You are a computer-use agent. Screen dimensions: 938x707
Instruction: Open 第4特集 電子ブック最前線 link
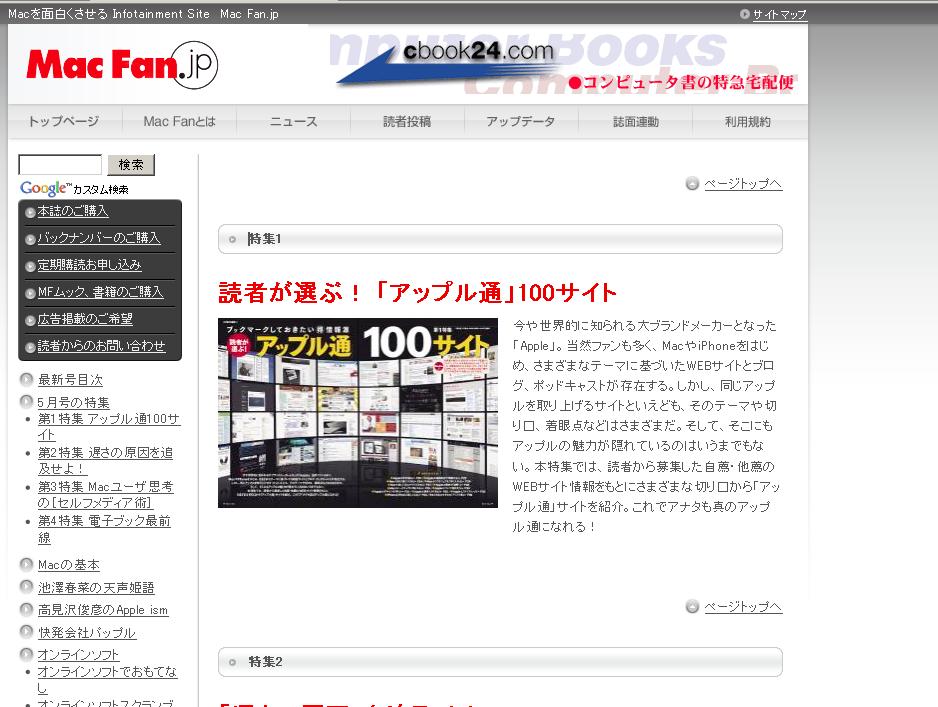(104, 529)
